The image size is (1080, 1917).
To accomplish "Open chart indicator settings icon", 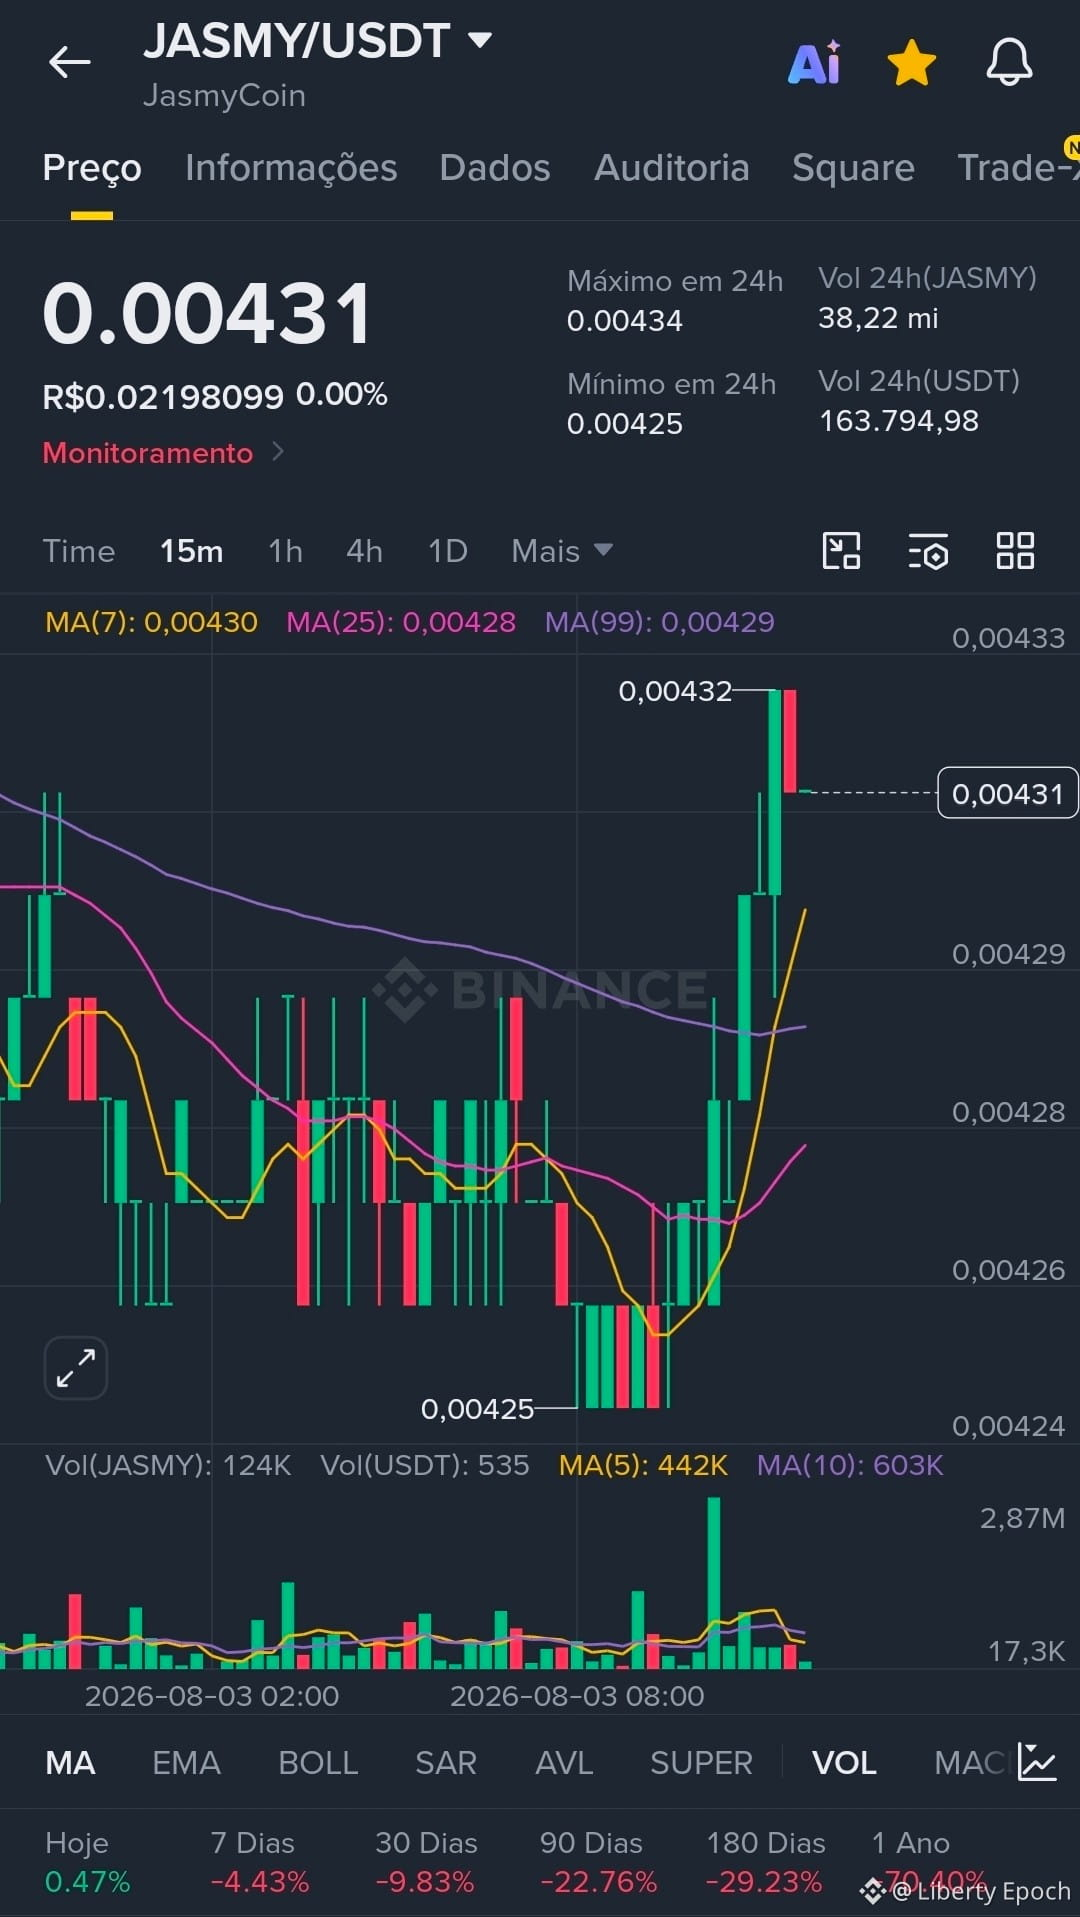I will [928, 551].
